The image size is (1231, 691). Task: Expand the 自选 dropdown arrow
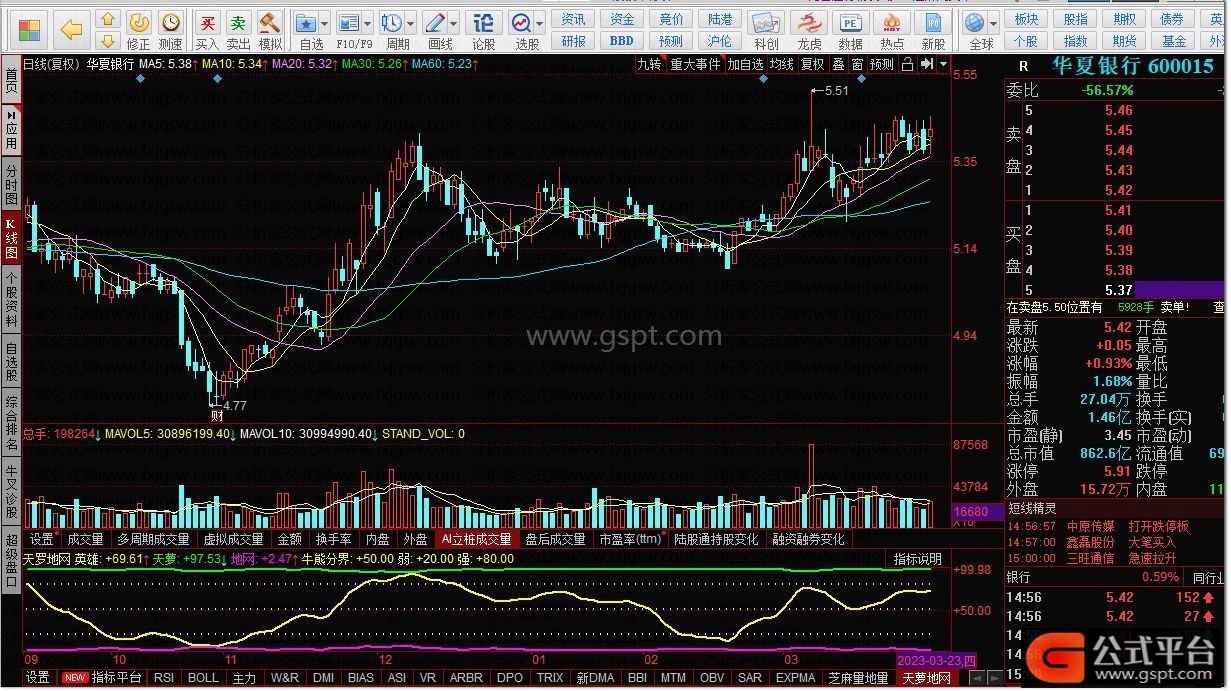click(326, 23)
